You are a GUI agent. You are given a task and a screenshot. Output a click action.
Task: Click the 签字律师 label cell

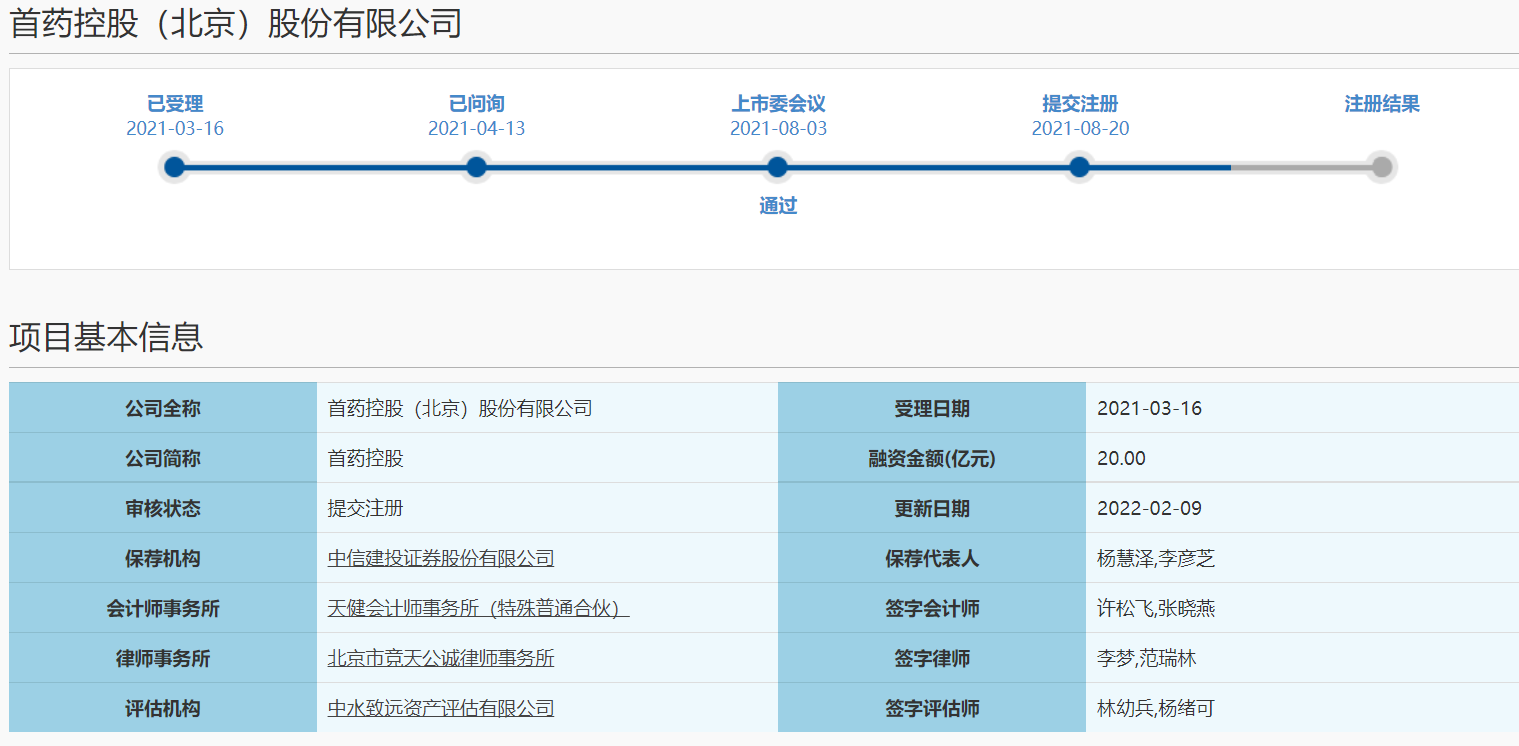[x=932, y=658]
